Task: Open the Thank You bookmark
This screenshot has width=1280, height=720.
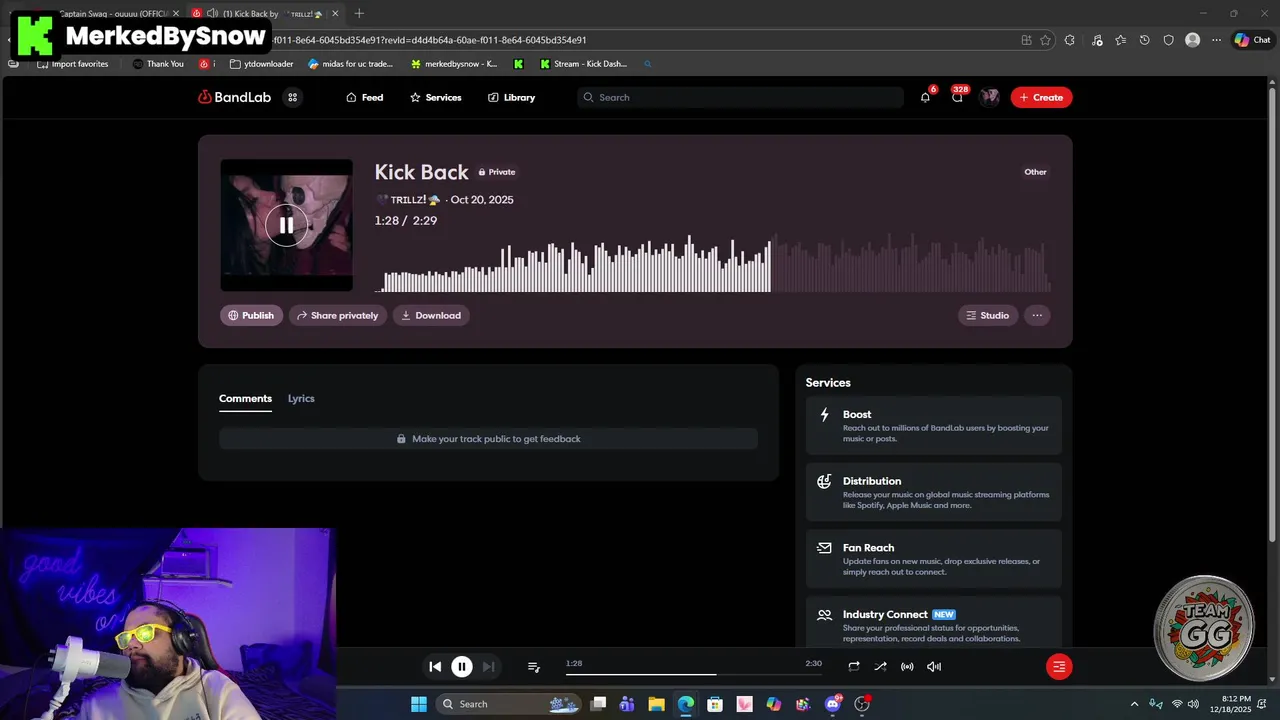Action: [x=158, y=64]
